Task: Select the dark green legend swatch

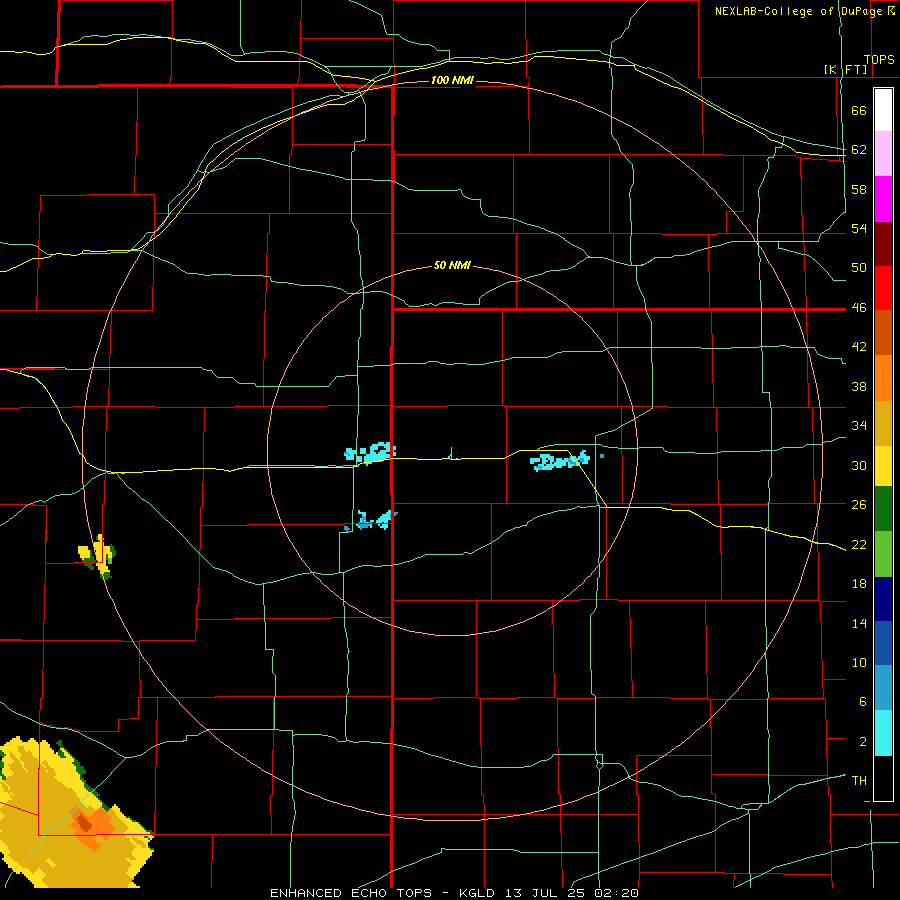Action: [883, 509]
